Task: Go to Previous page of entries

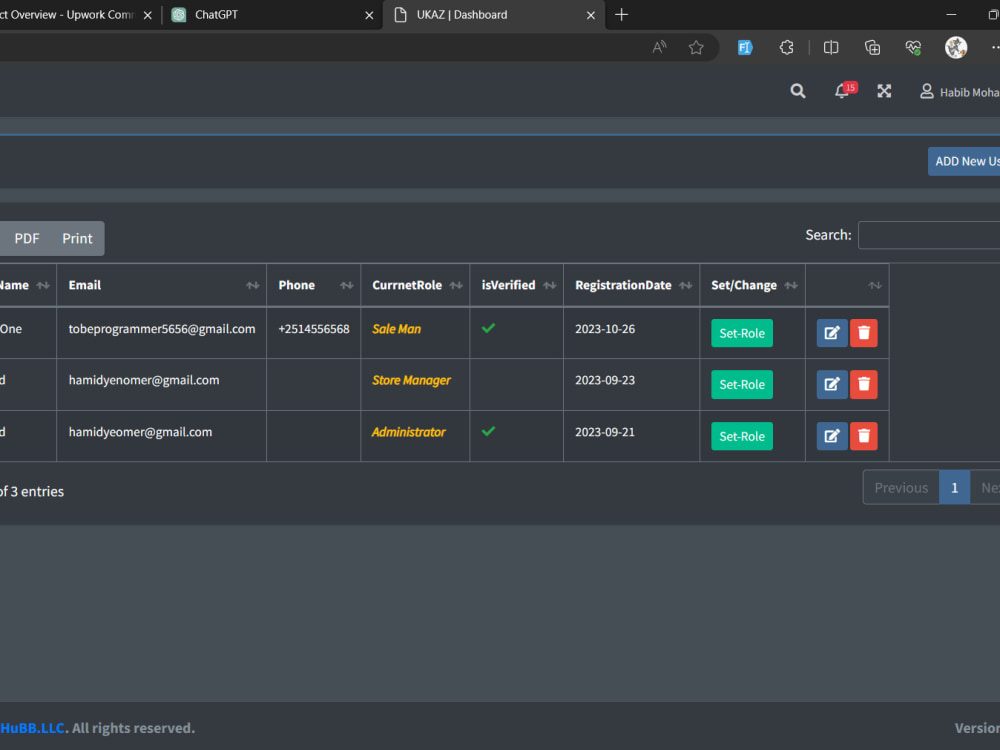Action: [901, 488]
